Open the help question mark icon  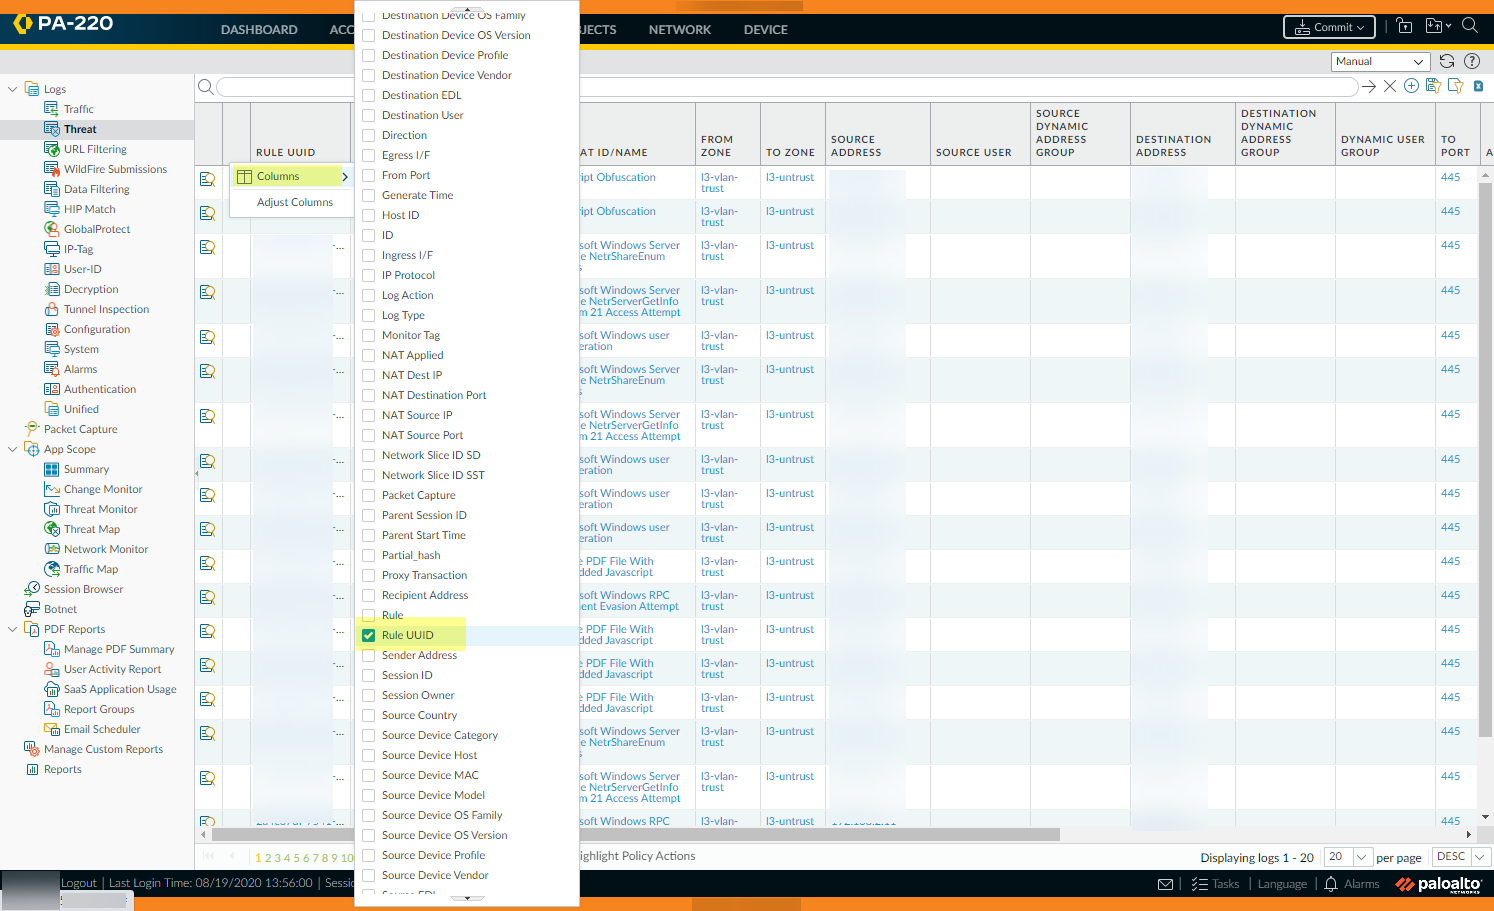[1472, 61]
